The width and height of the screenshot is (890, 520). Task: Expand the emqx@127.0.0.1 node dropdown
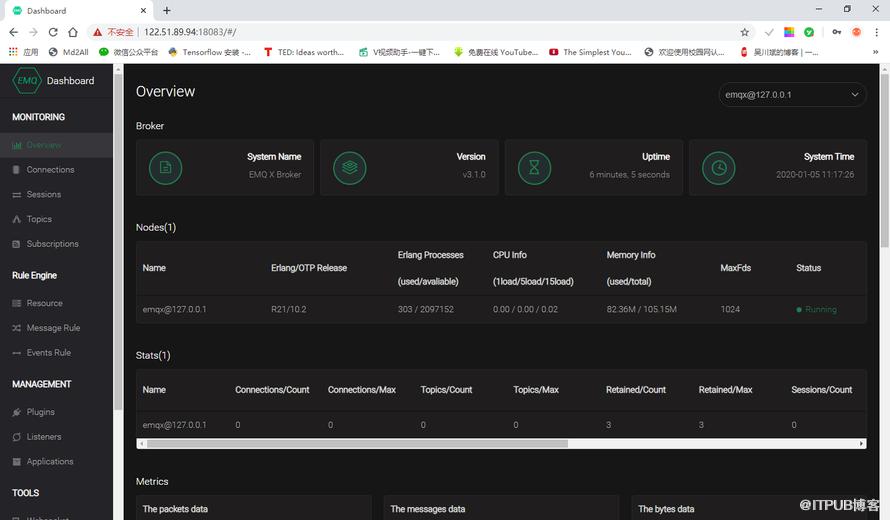pos(792,95)
